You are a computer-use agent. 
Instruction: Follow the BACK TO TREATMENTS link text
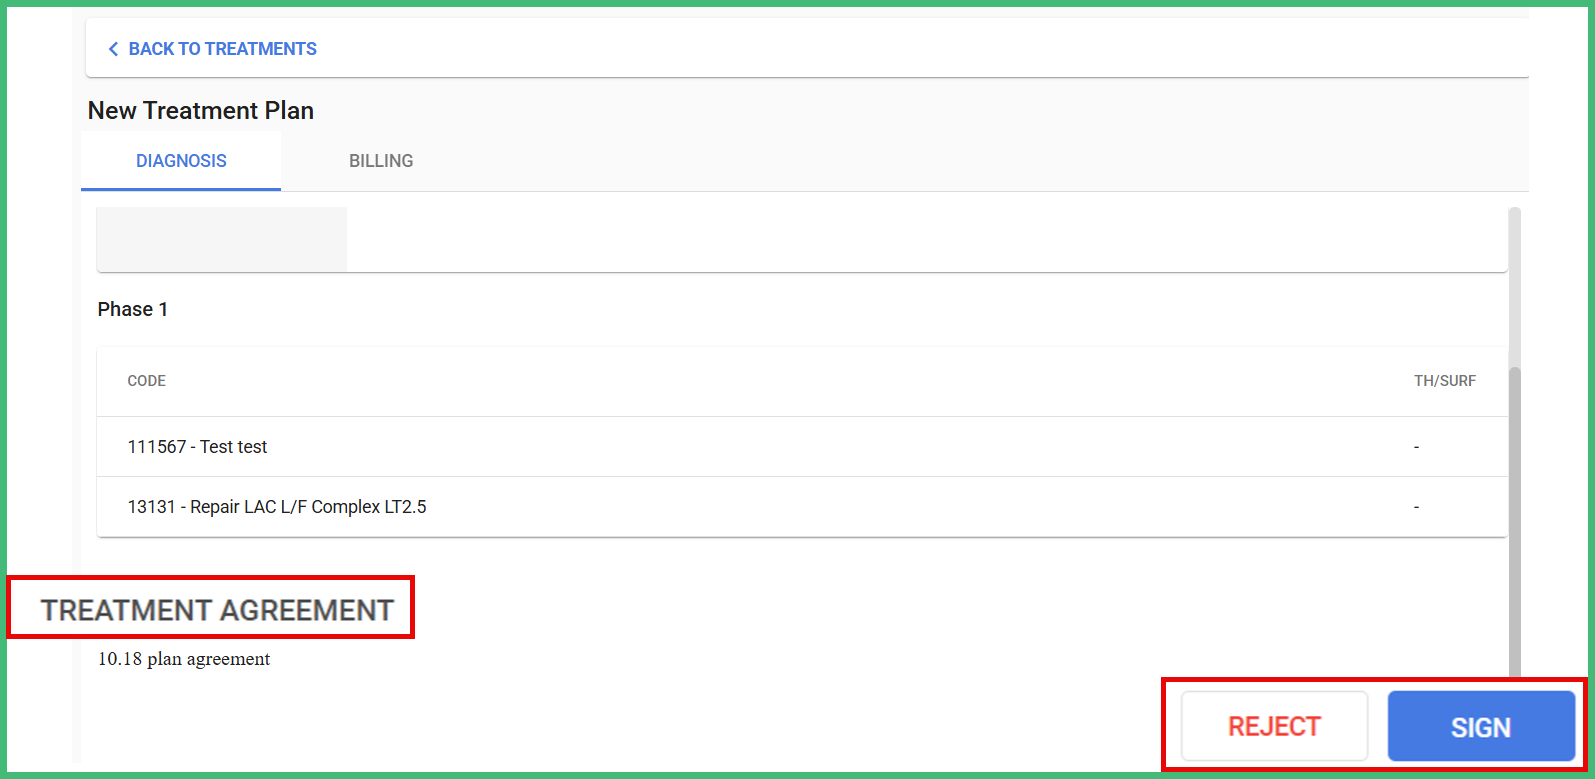(222, 49)
